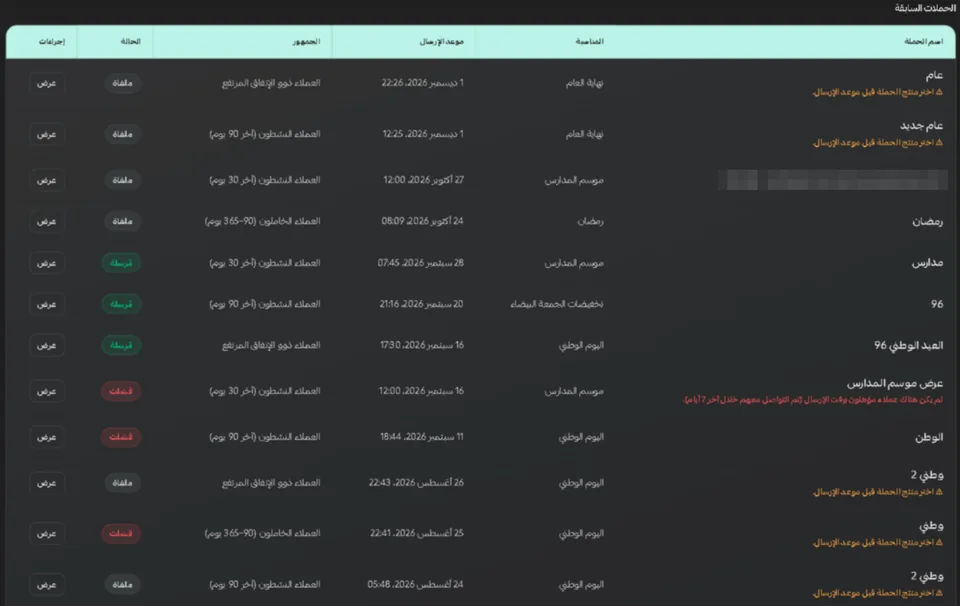Click عرض in the رمضان campaign row
Image resolution: width=960 pixels, height=606 pixels.
47,221
